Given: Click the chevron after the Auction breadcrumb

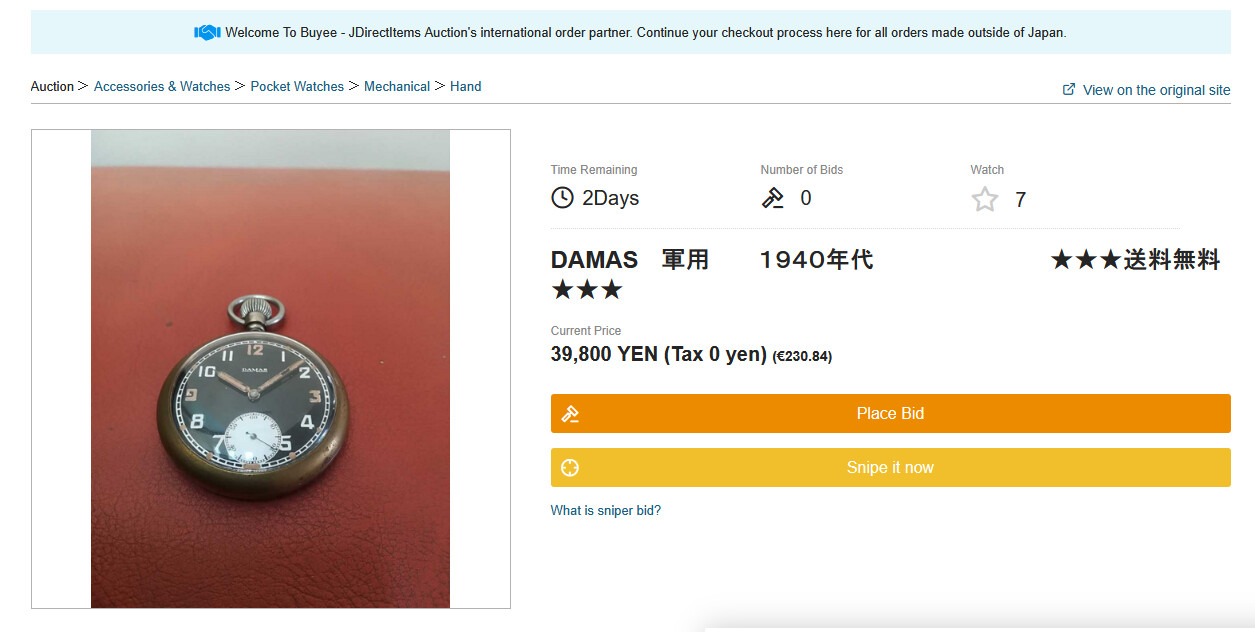Looking at the screenshot, I should point(83,86).
